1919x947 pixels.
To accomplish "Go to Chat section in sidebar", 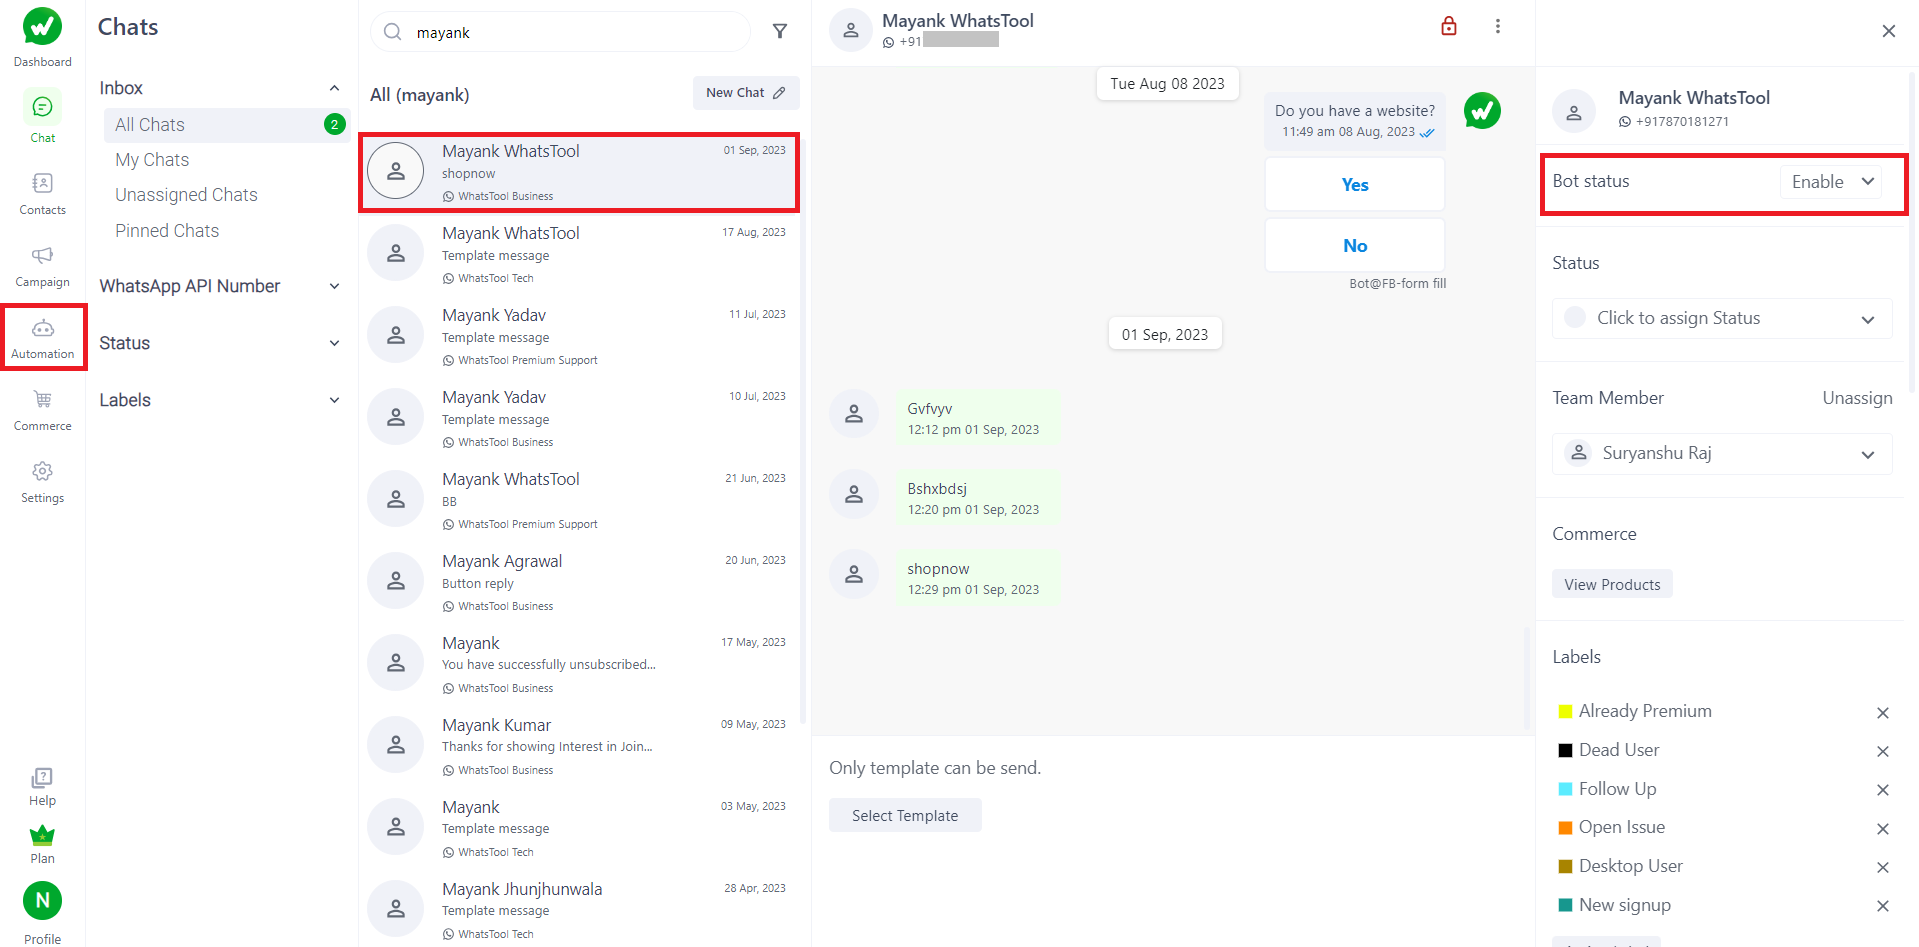I will point(42,117).
